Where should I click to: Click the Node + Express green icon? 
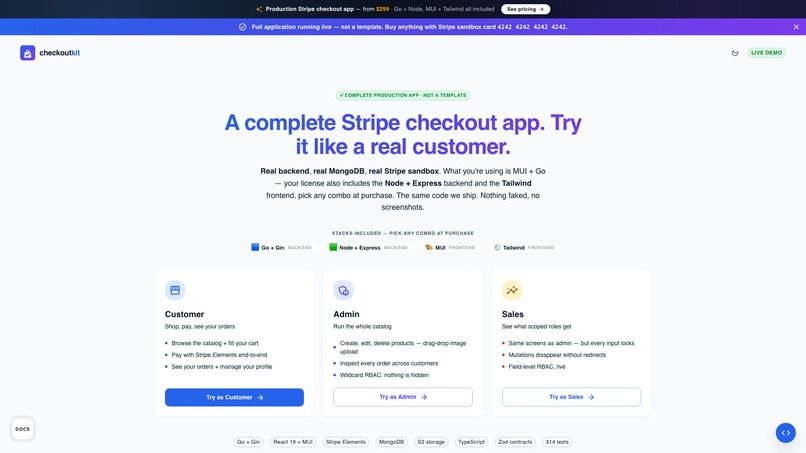coord(333,247)
